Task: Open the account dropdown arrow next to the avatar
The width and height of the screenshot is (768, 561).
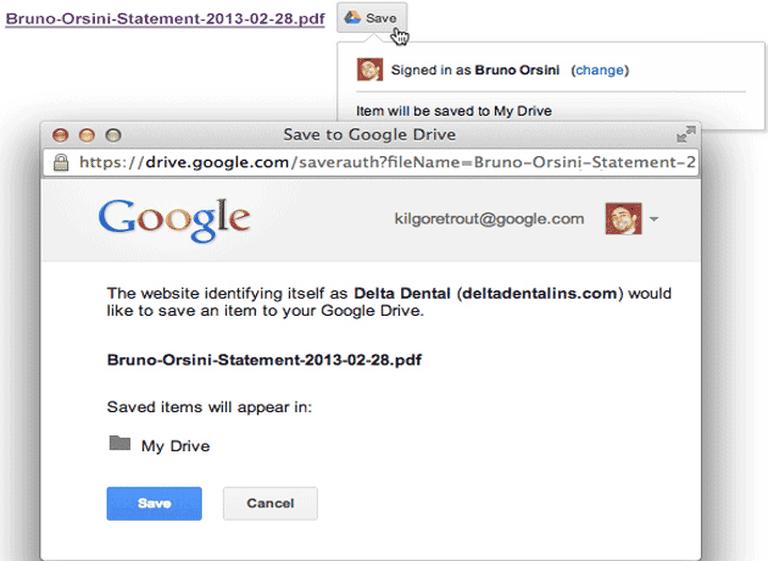Action: (654, 219)
